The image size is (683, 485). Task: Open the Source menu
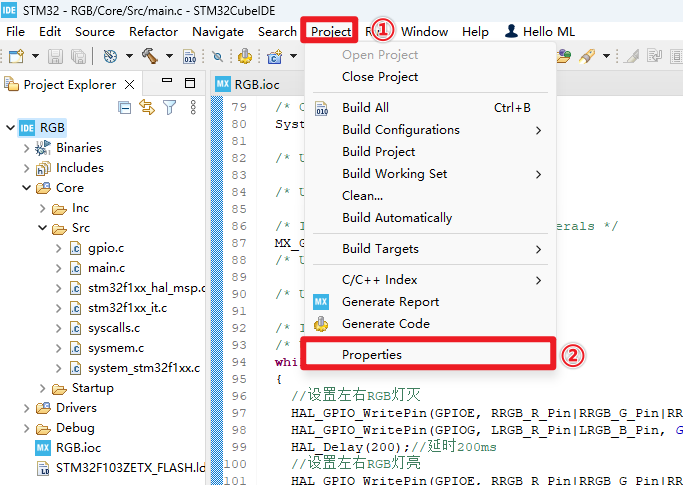tap(95, 32)
